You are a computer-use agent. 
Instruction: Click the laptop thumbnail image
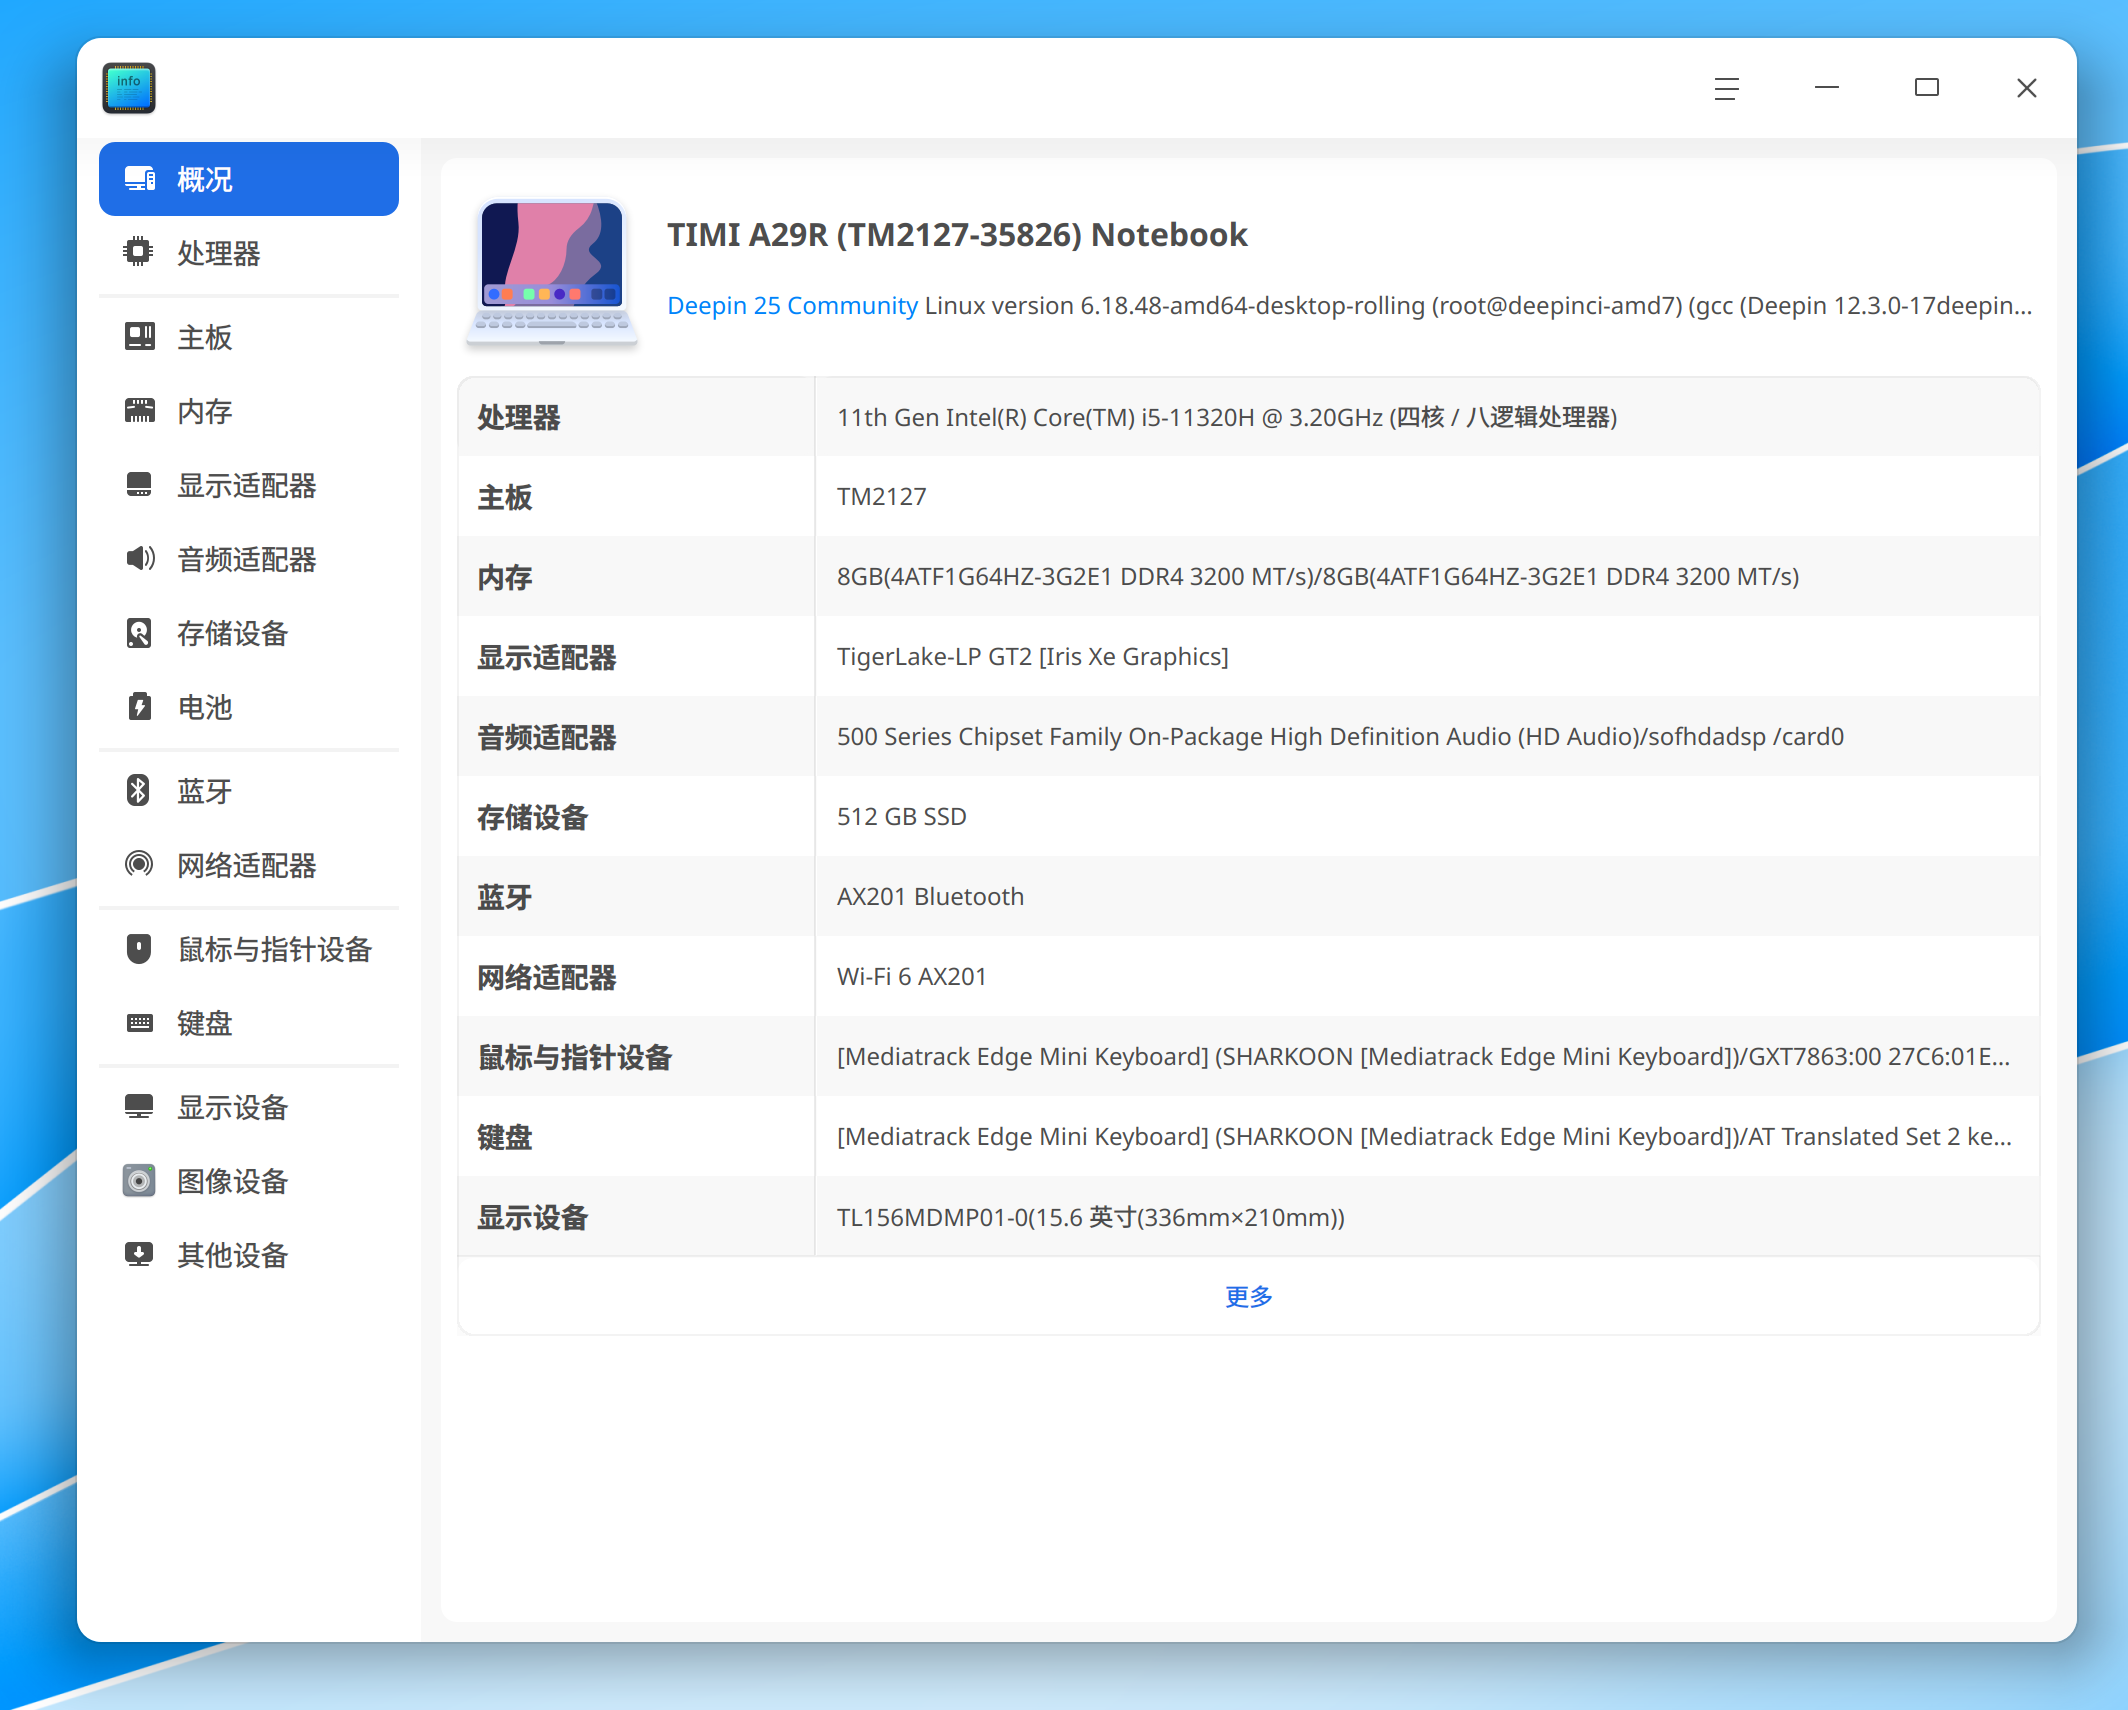pyautogui.click(x=552, y=272)
